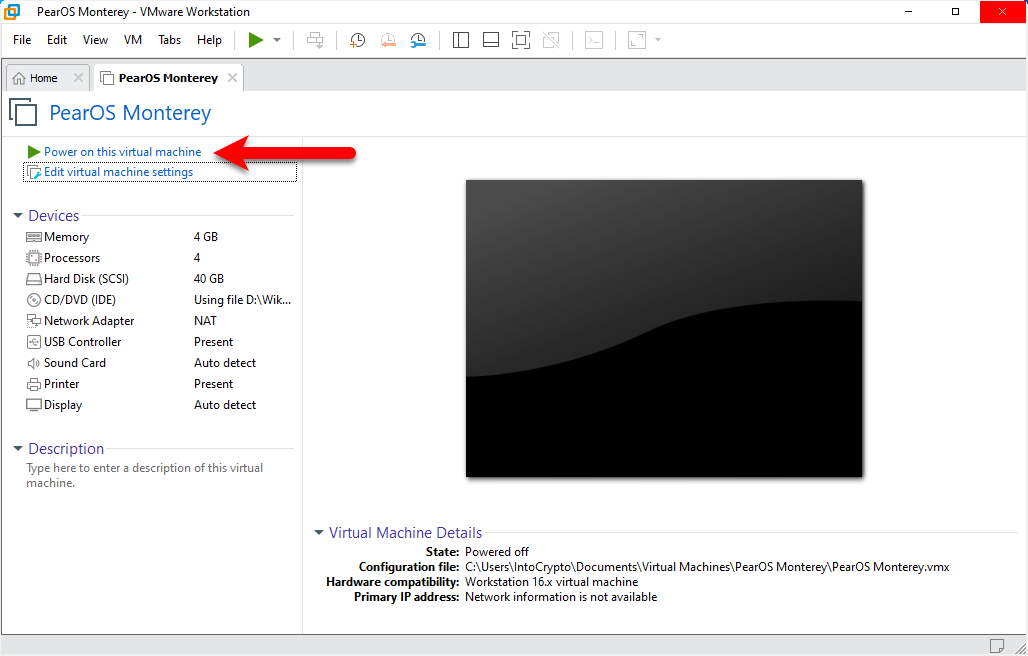Image resolution: width=1028 pixels, height=656 pixels.
Task: Enter full screen mode icon
Action: 521,40
